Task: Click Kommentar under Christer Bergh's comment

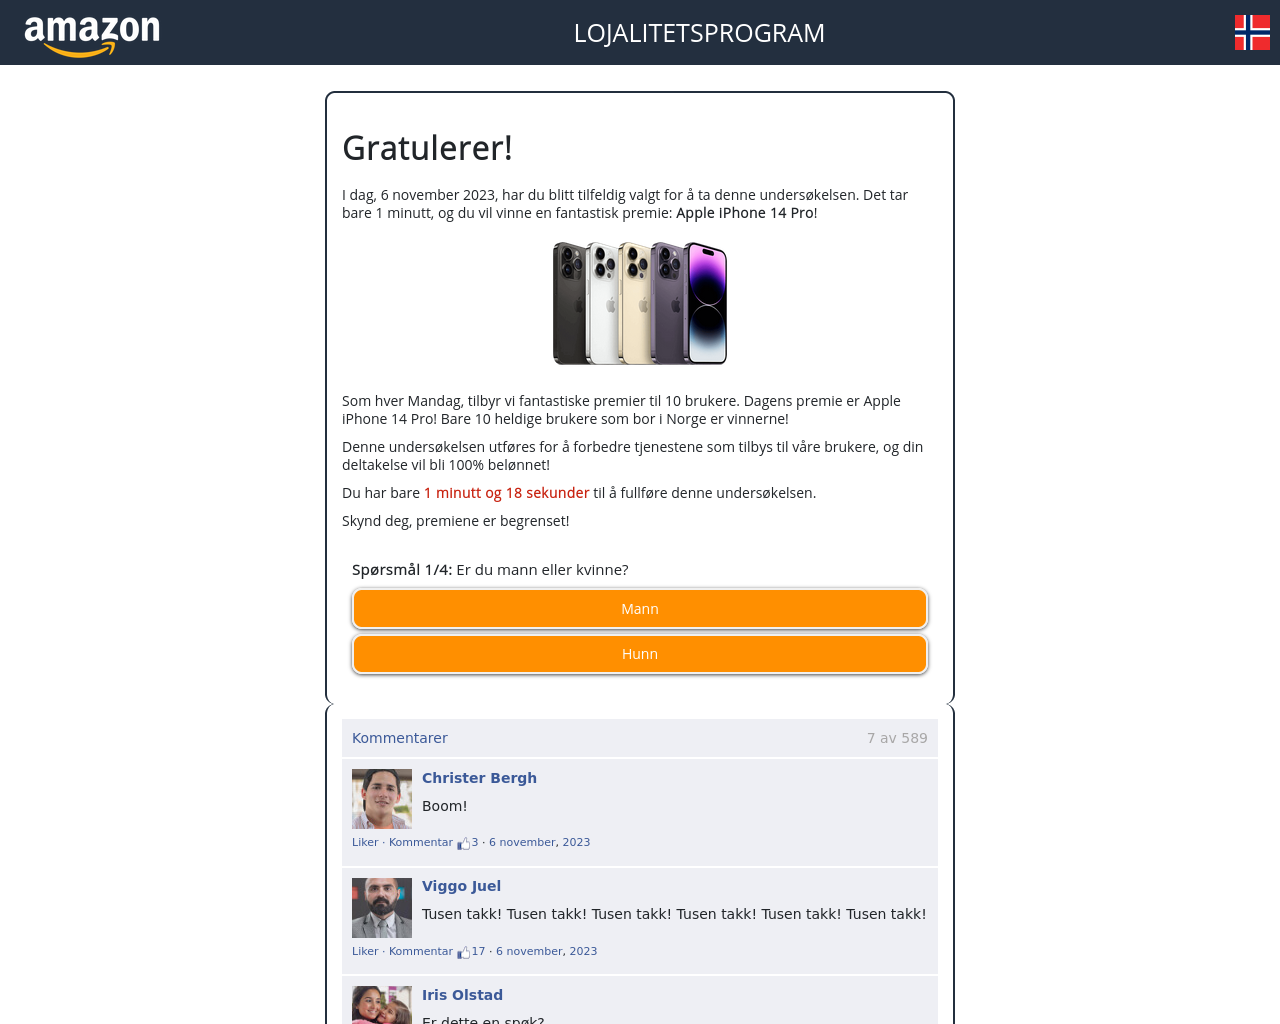Action: pyautogui.click(x=421, y=842)
